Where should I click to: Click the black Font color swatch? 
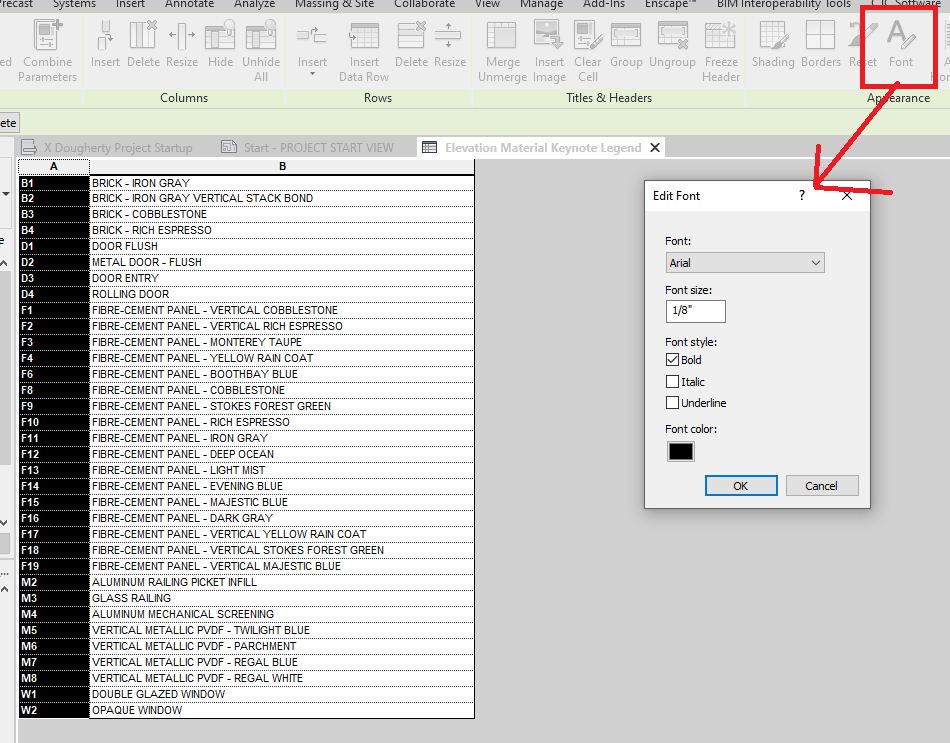point(680,451)
